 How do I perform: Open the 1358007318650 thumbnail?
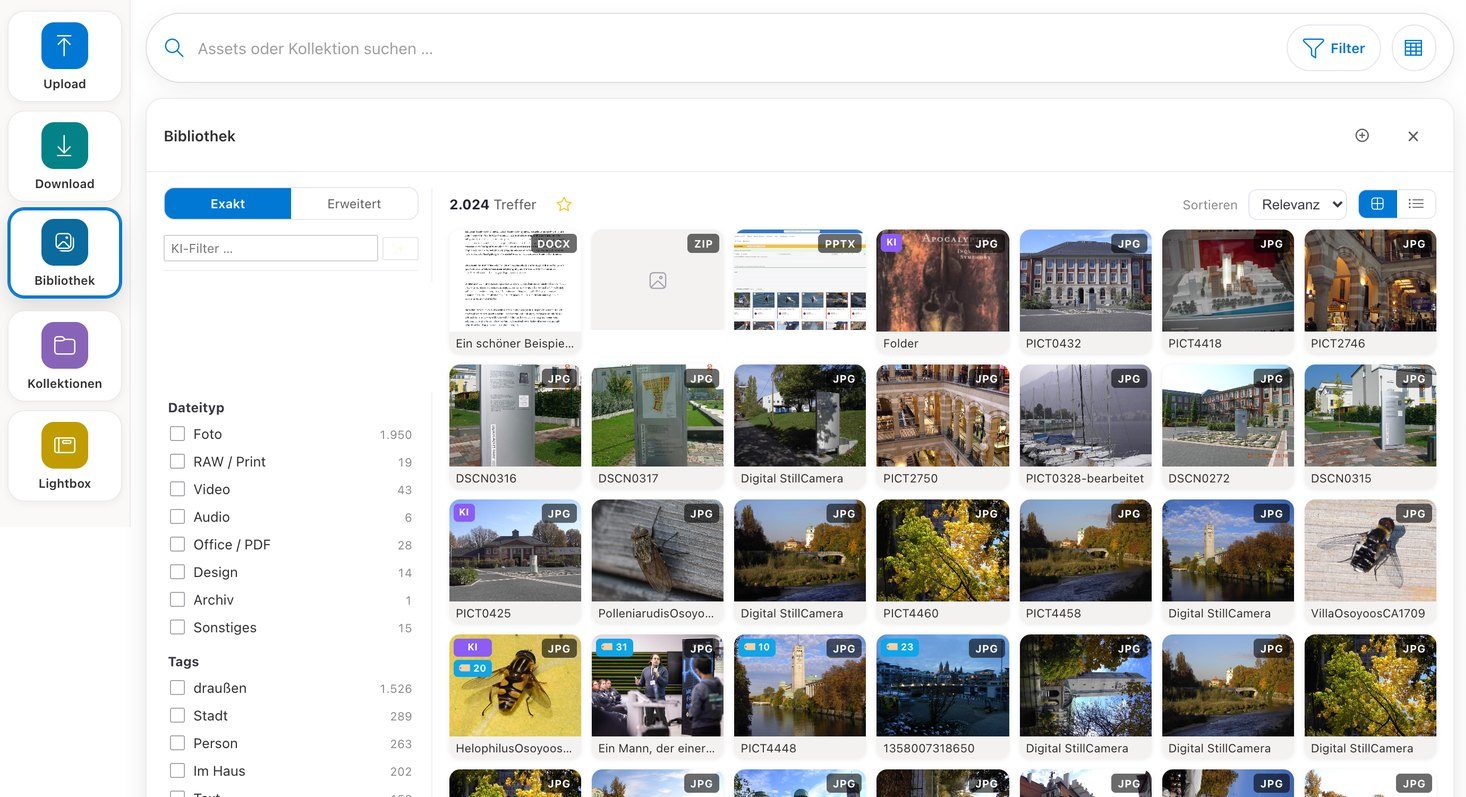[942, 686]
